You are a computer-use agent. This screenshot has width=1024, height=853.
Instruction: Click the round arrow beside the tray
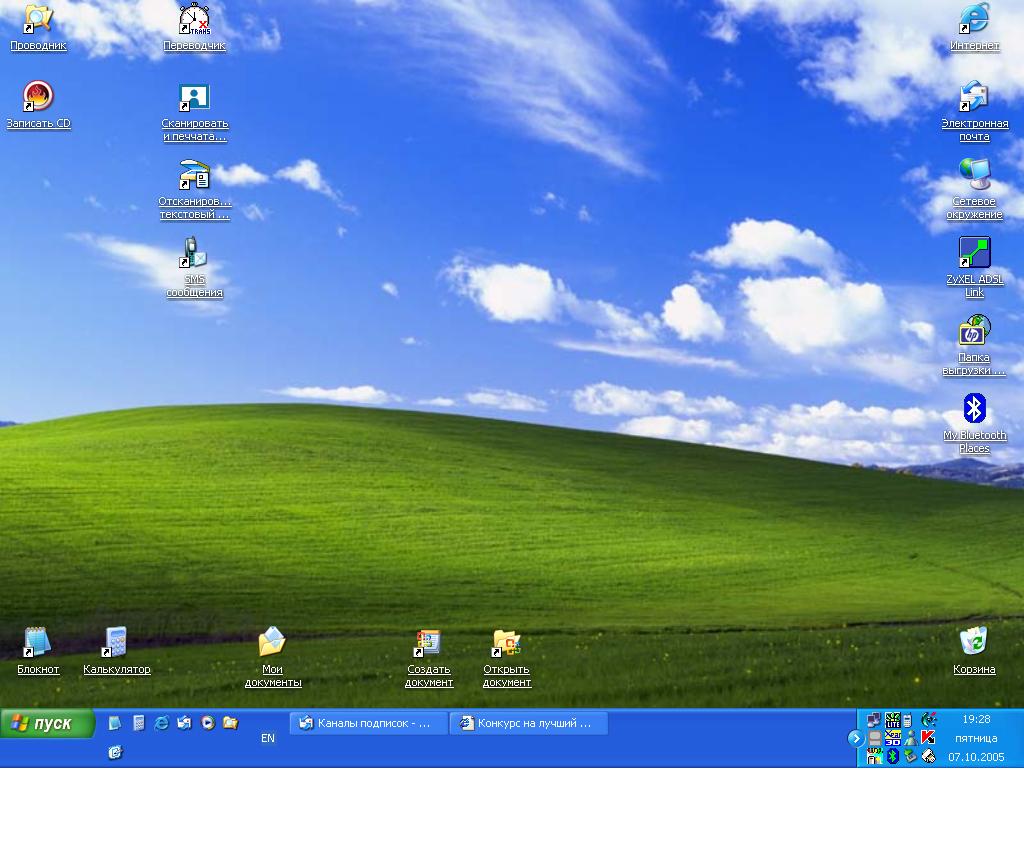pyautogui.click(x=856, y=738)
